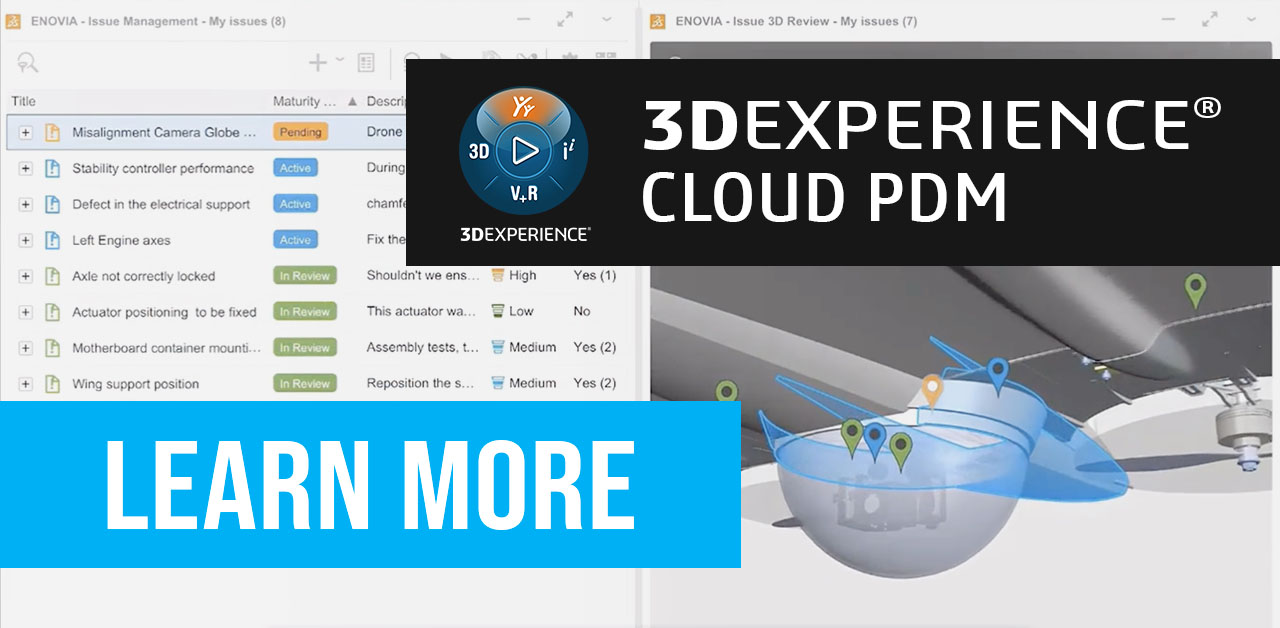
Task: Click the top social quadrant of the compass
Action: click(x=524, y=107)
